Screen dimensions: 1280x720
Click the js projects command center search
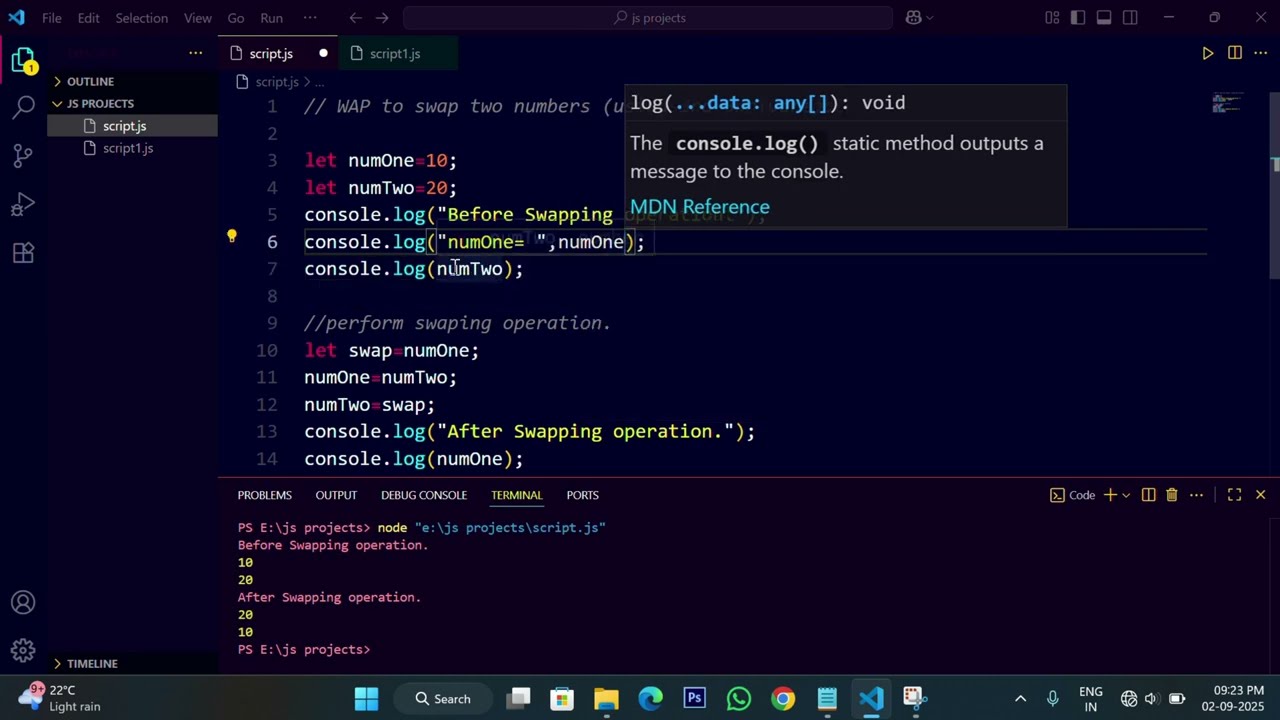point(648,18)
